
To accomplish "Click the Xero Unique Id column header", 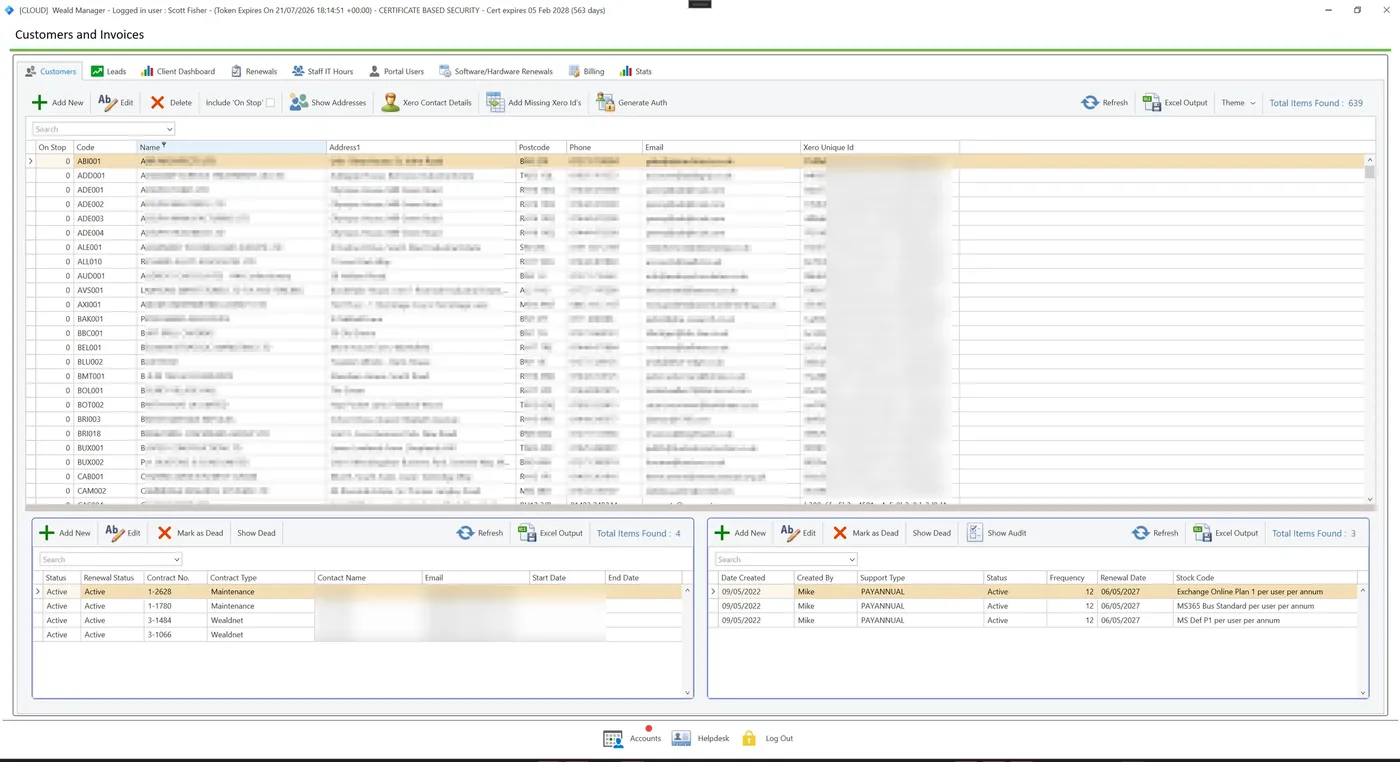I will (x=879, y=147).
